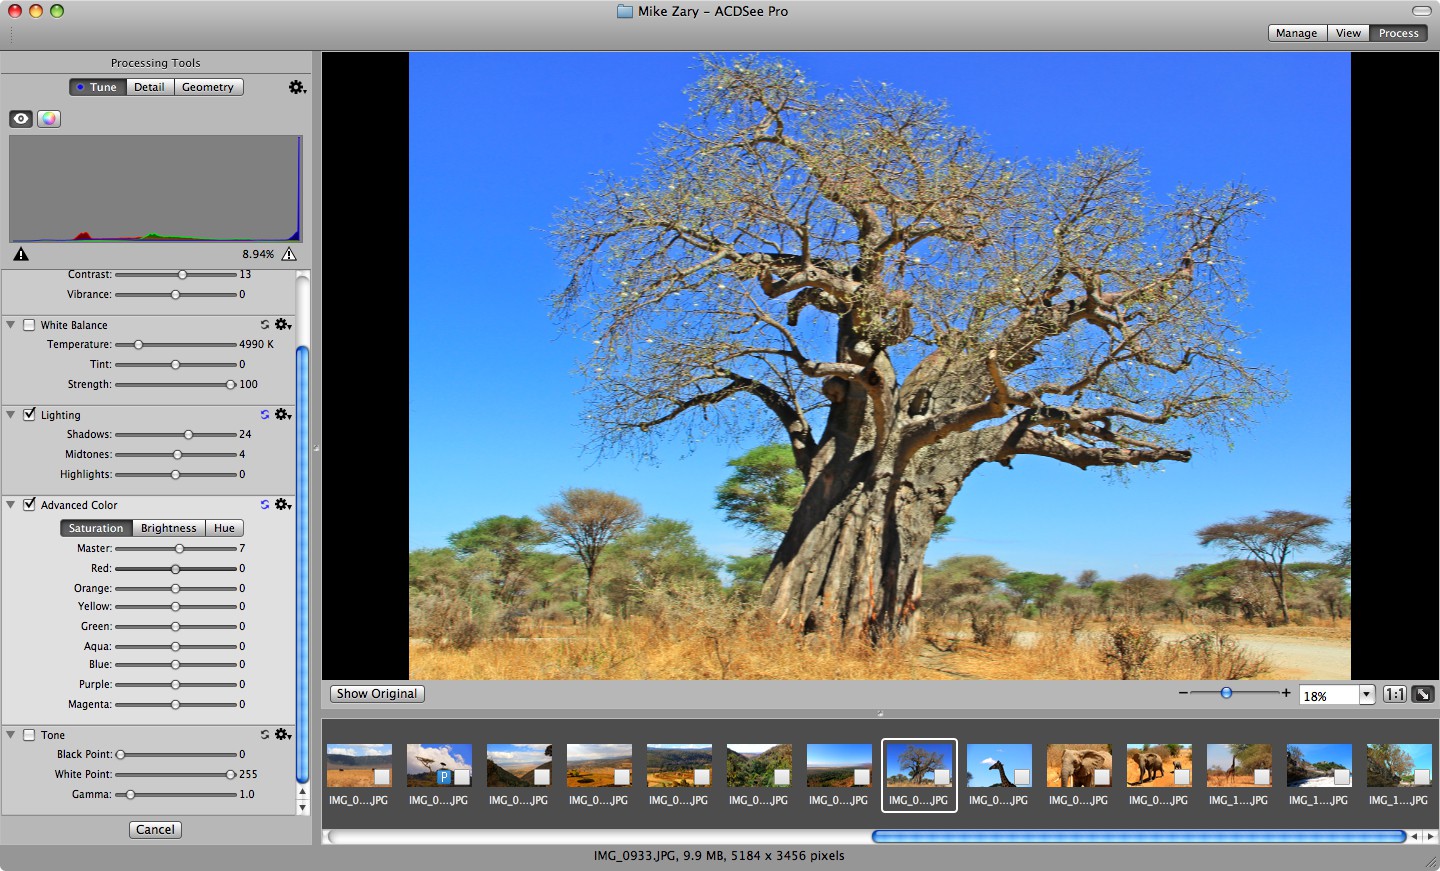Enable the Tone section checkbox
Image resolution: width=1440 pixels, height=871 pixels.
(29, 734)
